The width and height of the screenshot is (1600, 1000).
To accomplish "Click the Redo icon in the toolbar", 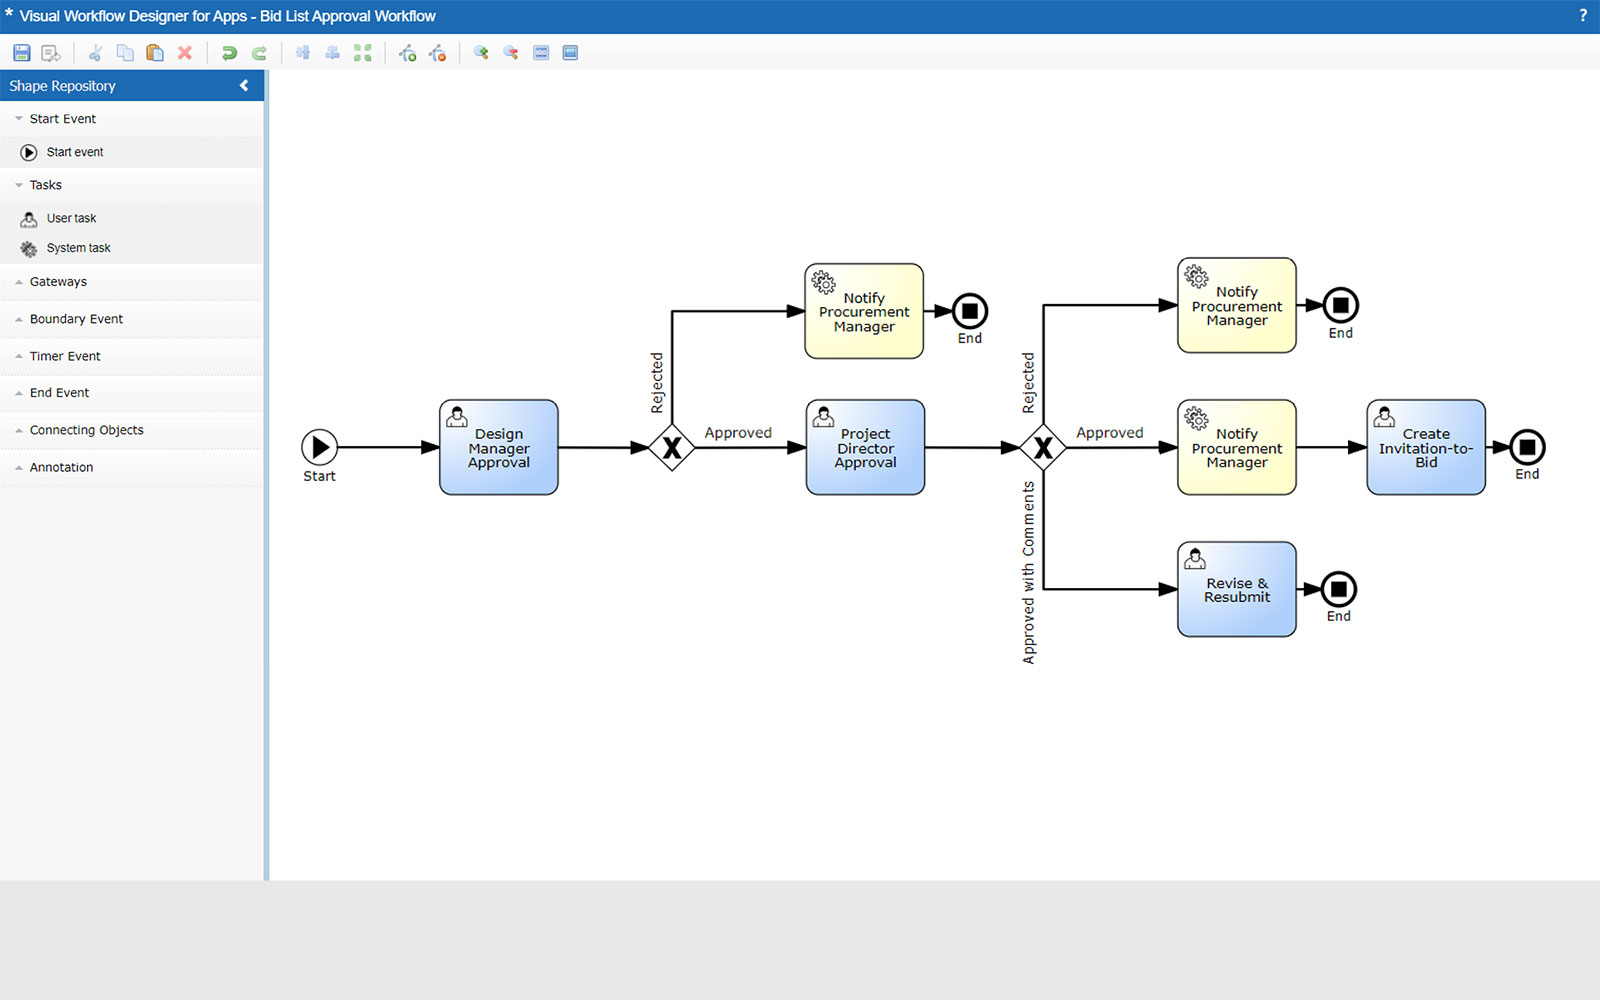I will [258, 52].
